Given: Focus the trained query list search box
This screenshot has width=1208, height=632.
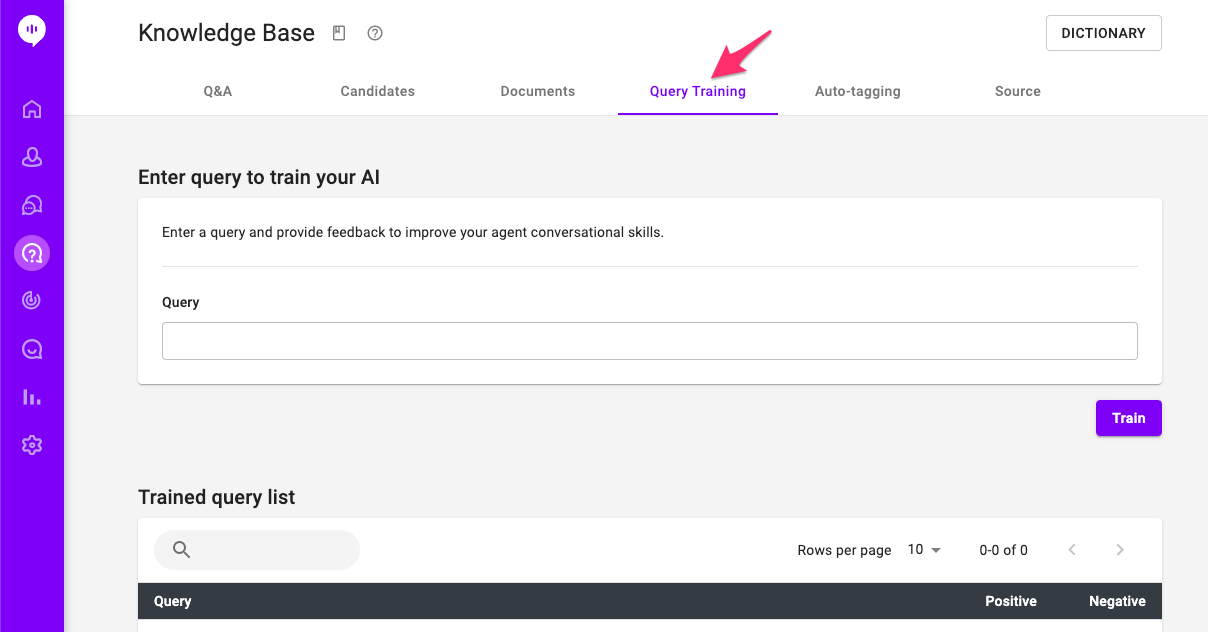Looking at the screenshot, I should pos(257,550).
